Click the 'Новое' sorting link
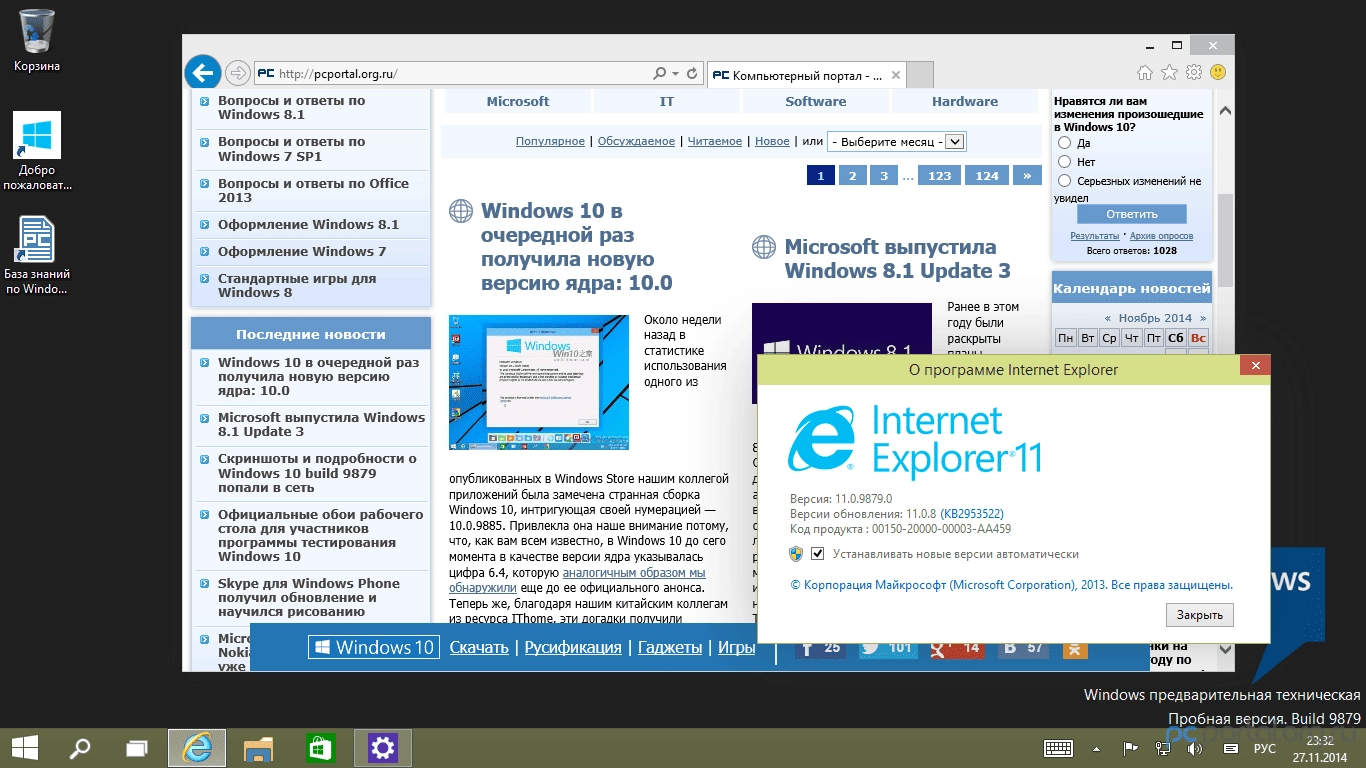This screenshot has width=1366, height=768. [x=772, y=142]
